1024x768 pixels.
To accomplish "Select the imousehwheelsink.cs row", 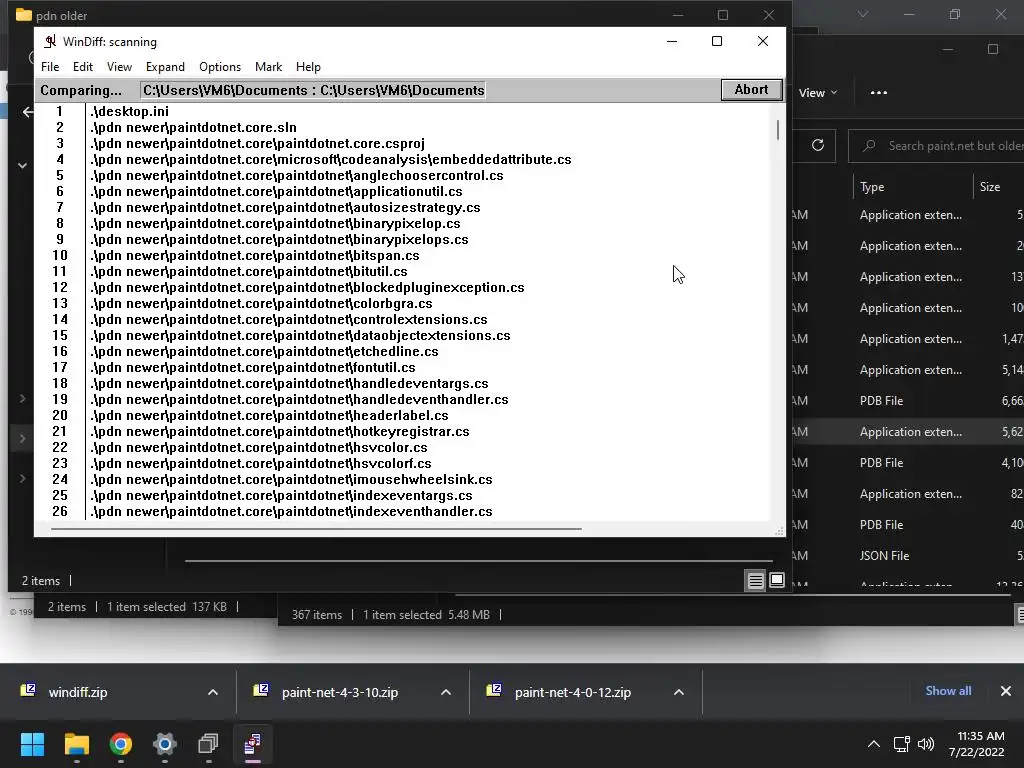I will tap(291, 479).
